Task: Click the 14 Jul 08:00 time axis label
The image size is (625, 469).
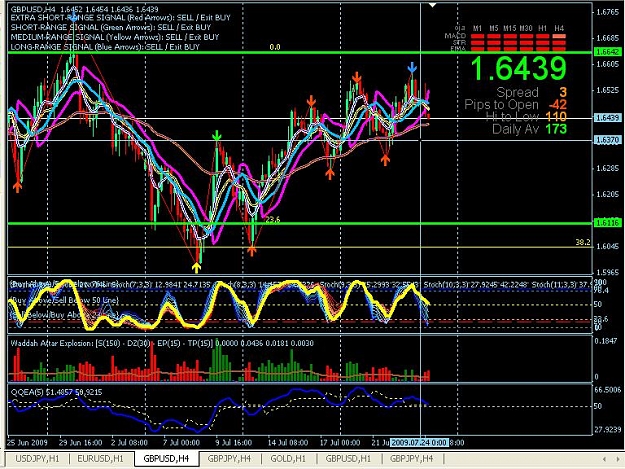Action: pyautogui.click(x=288, y=442)
